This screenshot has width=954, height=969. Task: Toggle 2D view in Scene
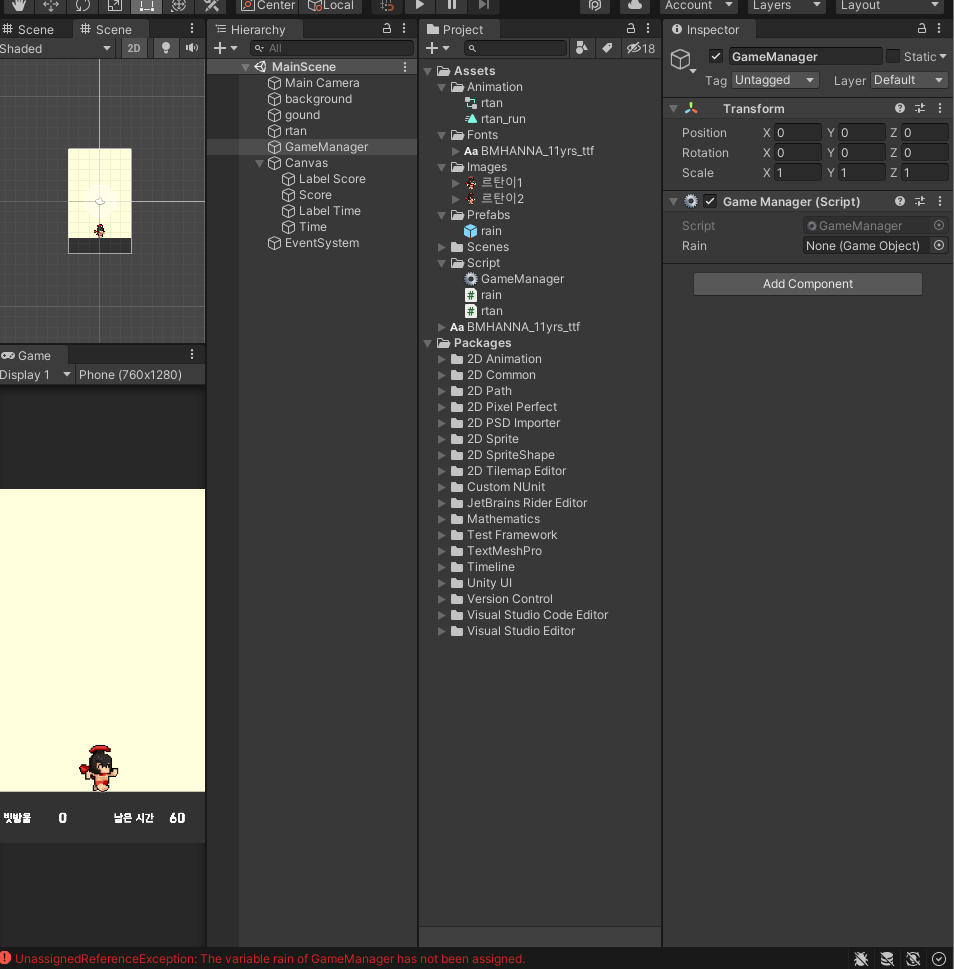[x=133, y=48]
